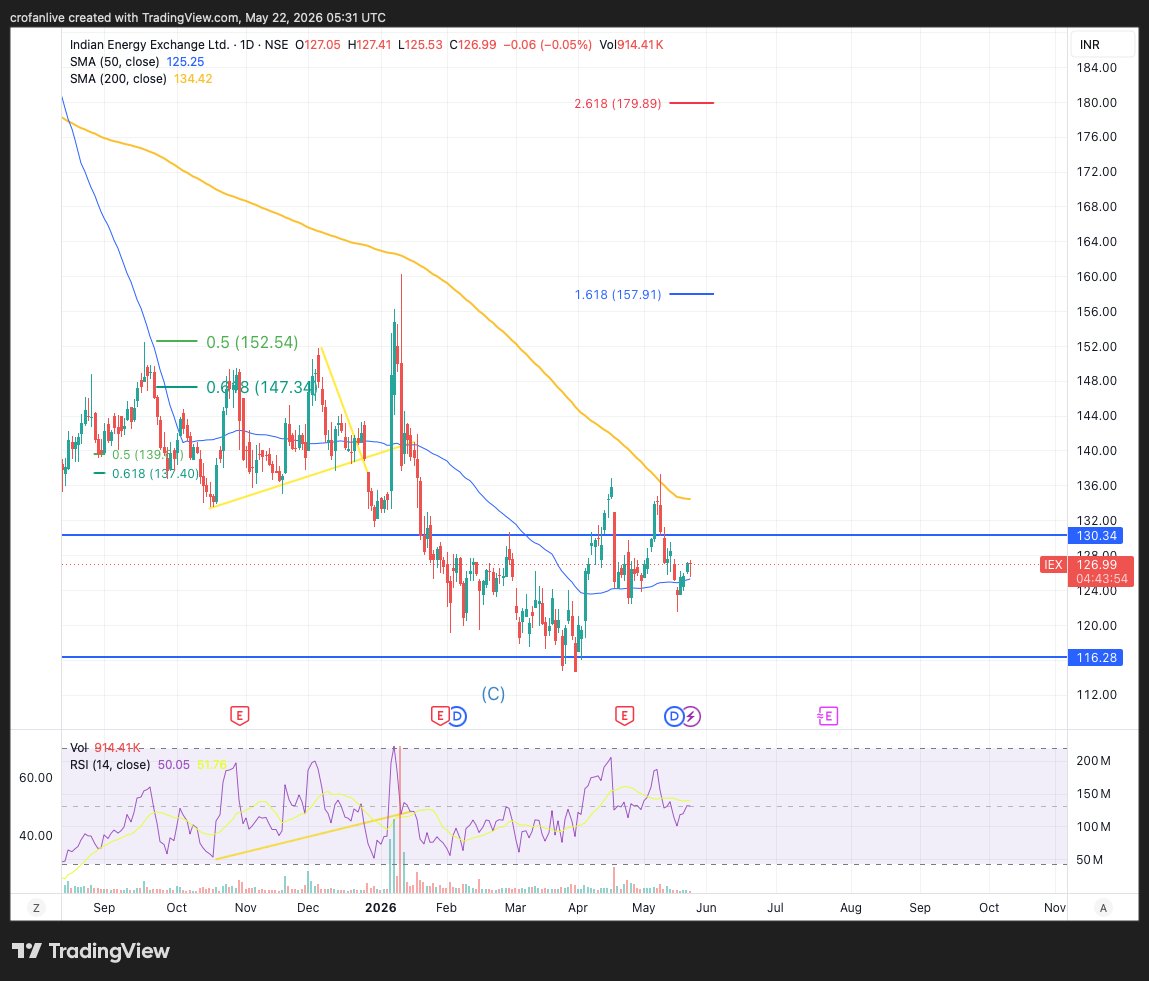This screenshot has height=981, width=1149.
Task: Click the purple upcoming earnings E marker
Action: pyautogui.click(x=827, y=716)
